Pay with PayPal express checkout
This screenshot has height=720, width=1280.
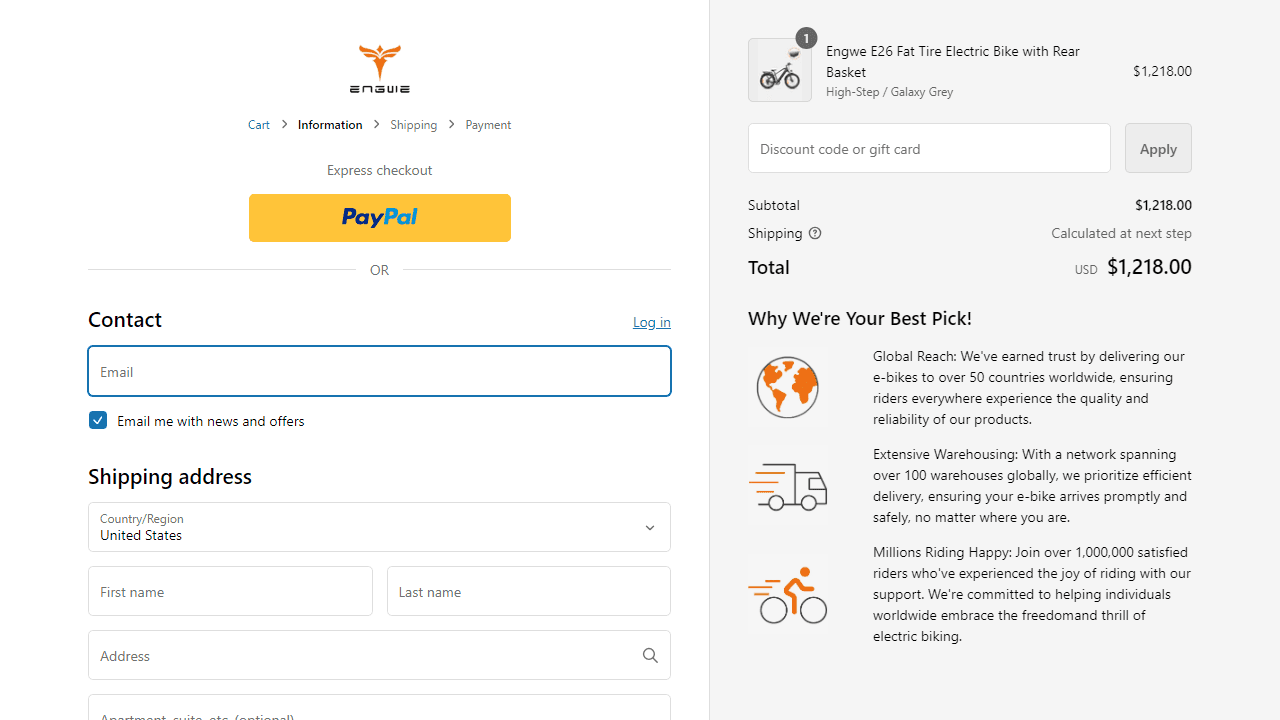(x=380, y=218)
